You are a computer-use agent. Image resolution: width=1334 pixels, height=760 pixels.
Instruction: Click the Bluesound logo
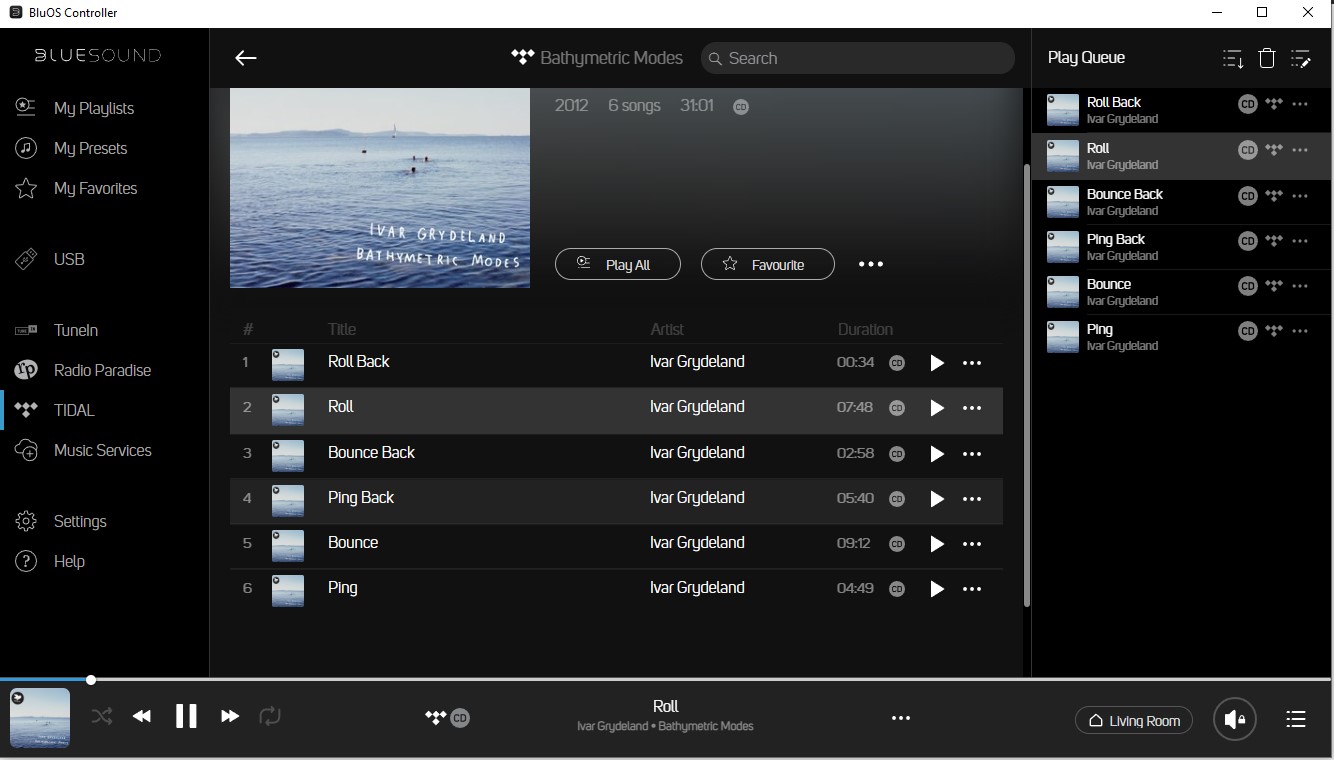(x=98, y=56)
